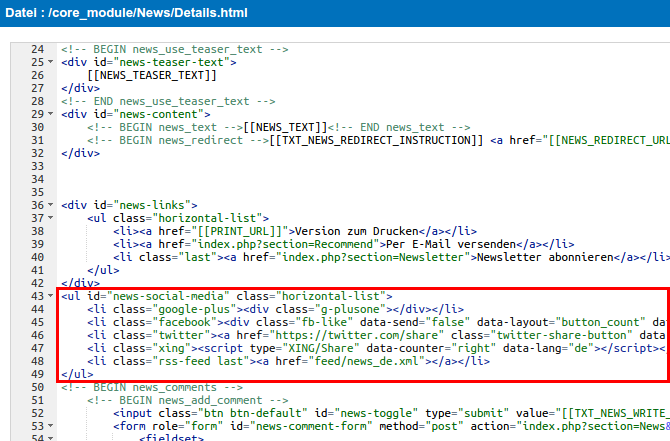The image size is (670, 441).
Task: Click line number 50 in gutter
Action: pyautogui.click(x=38, y=387)
